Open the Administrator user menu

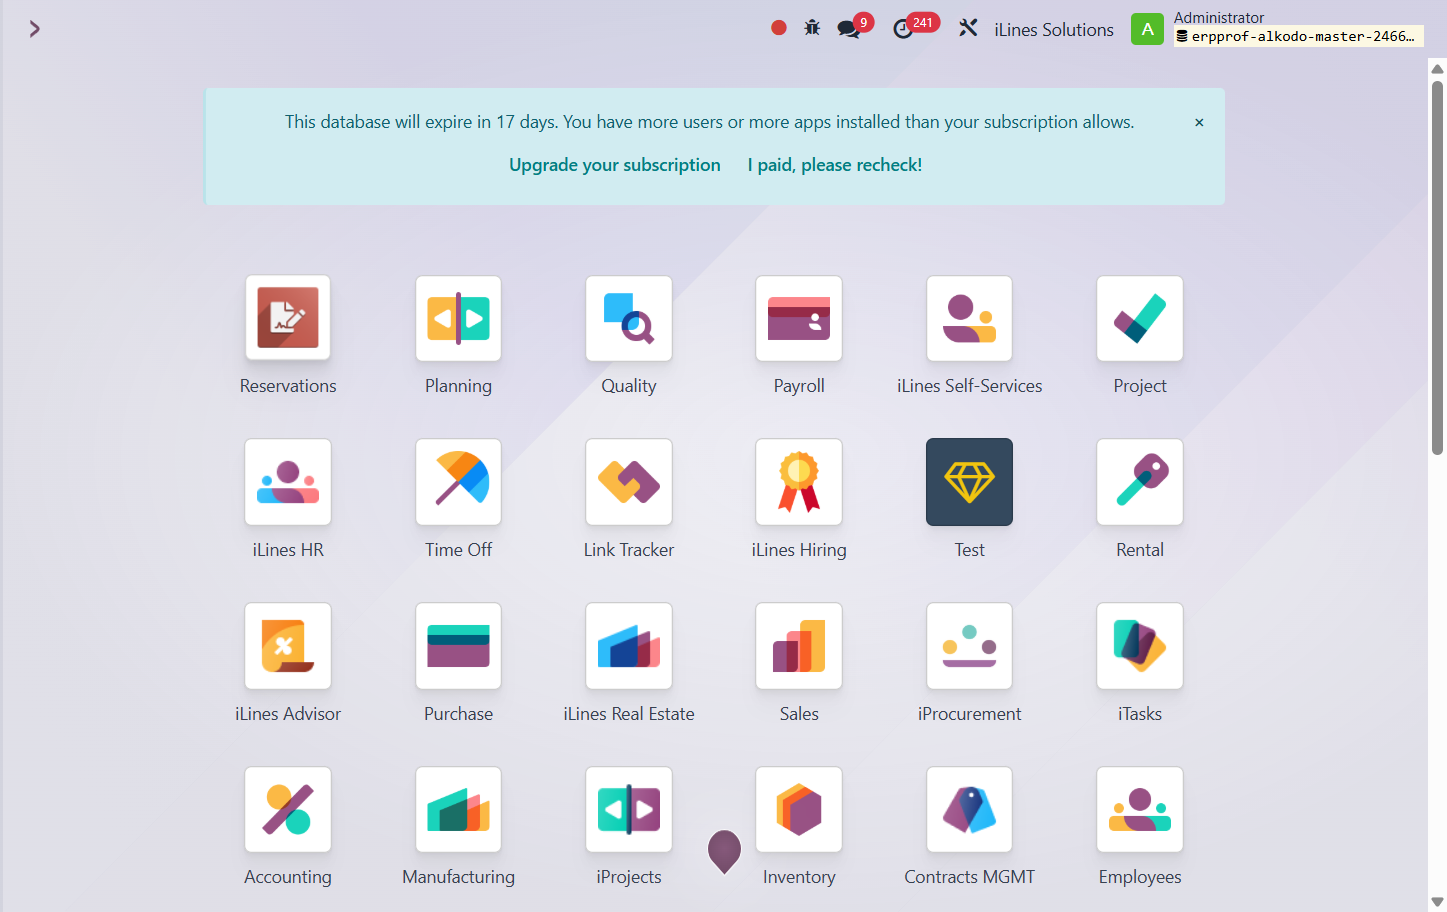1276,28
